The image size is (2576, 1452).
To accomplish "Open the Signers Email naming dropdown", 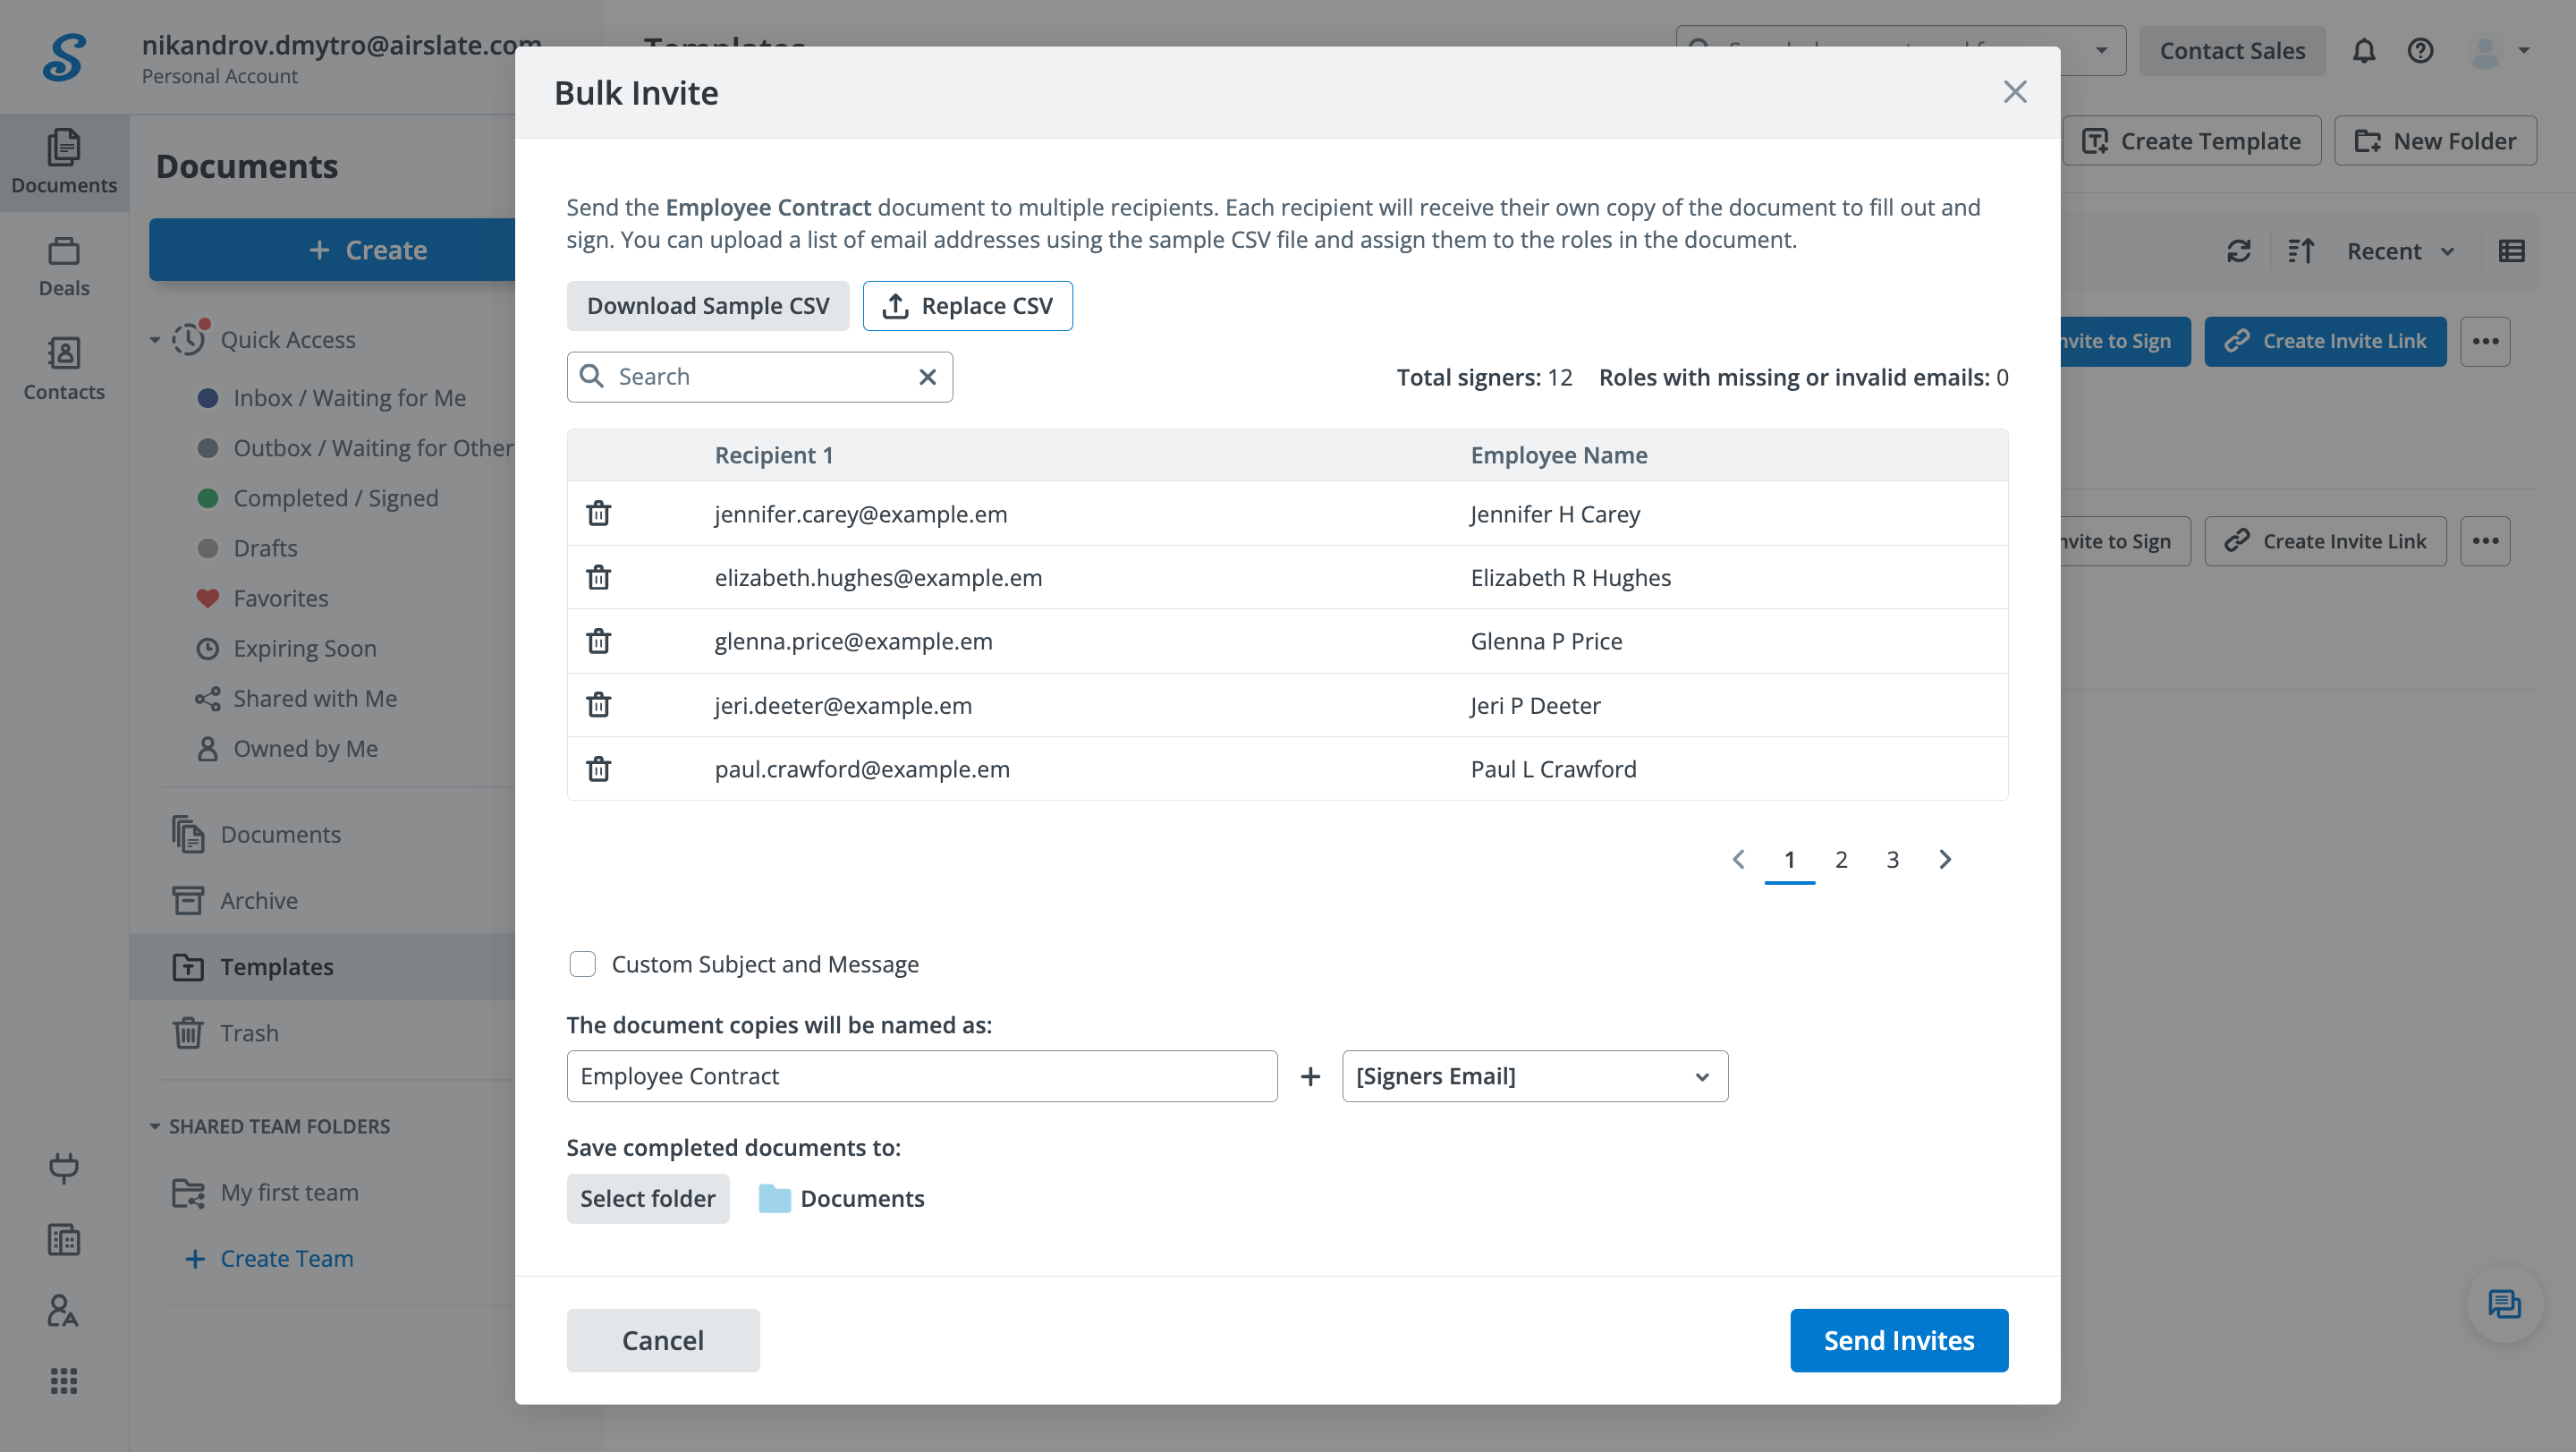I will click(1534, 1076).
